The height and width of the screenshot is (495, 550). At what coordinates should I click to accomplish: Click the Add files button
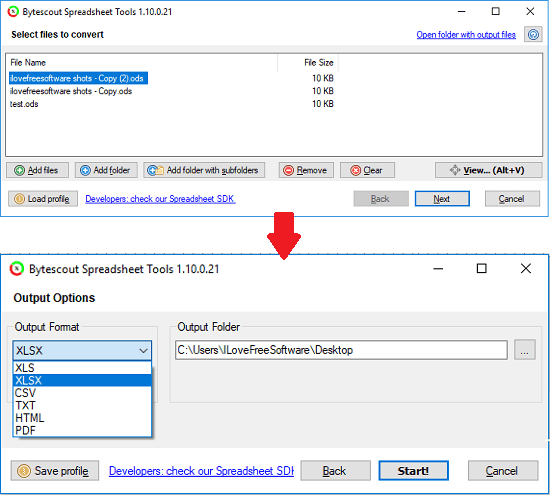(38, 170)
